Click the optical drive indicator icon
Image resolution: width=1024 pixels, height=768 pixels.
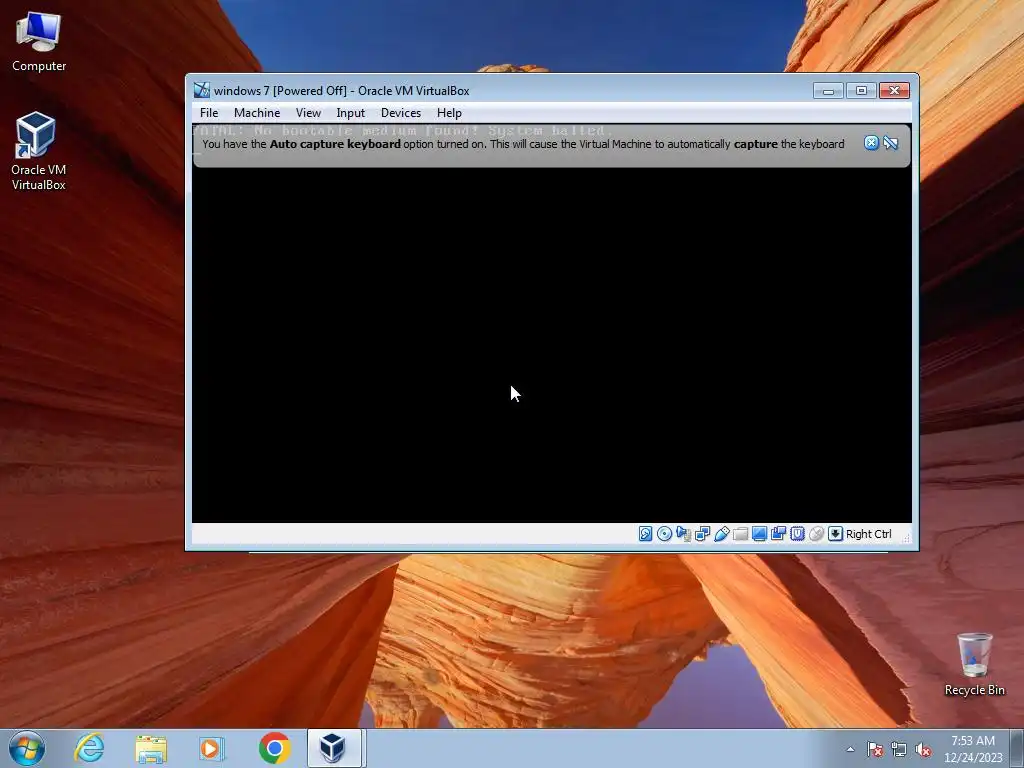[x=664, y=534]
